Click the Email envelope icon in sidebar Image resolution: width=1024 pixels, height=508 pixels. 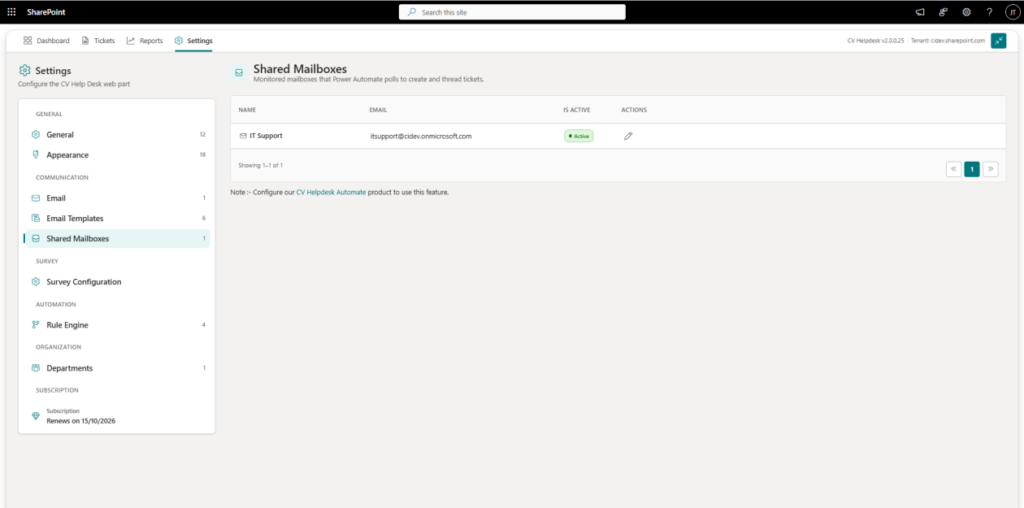click(36, 198)
